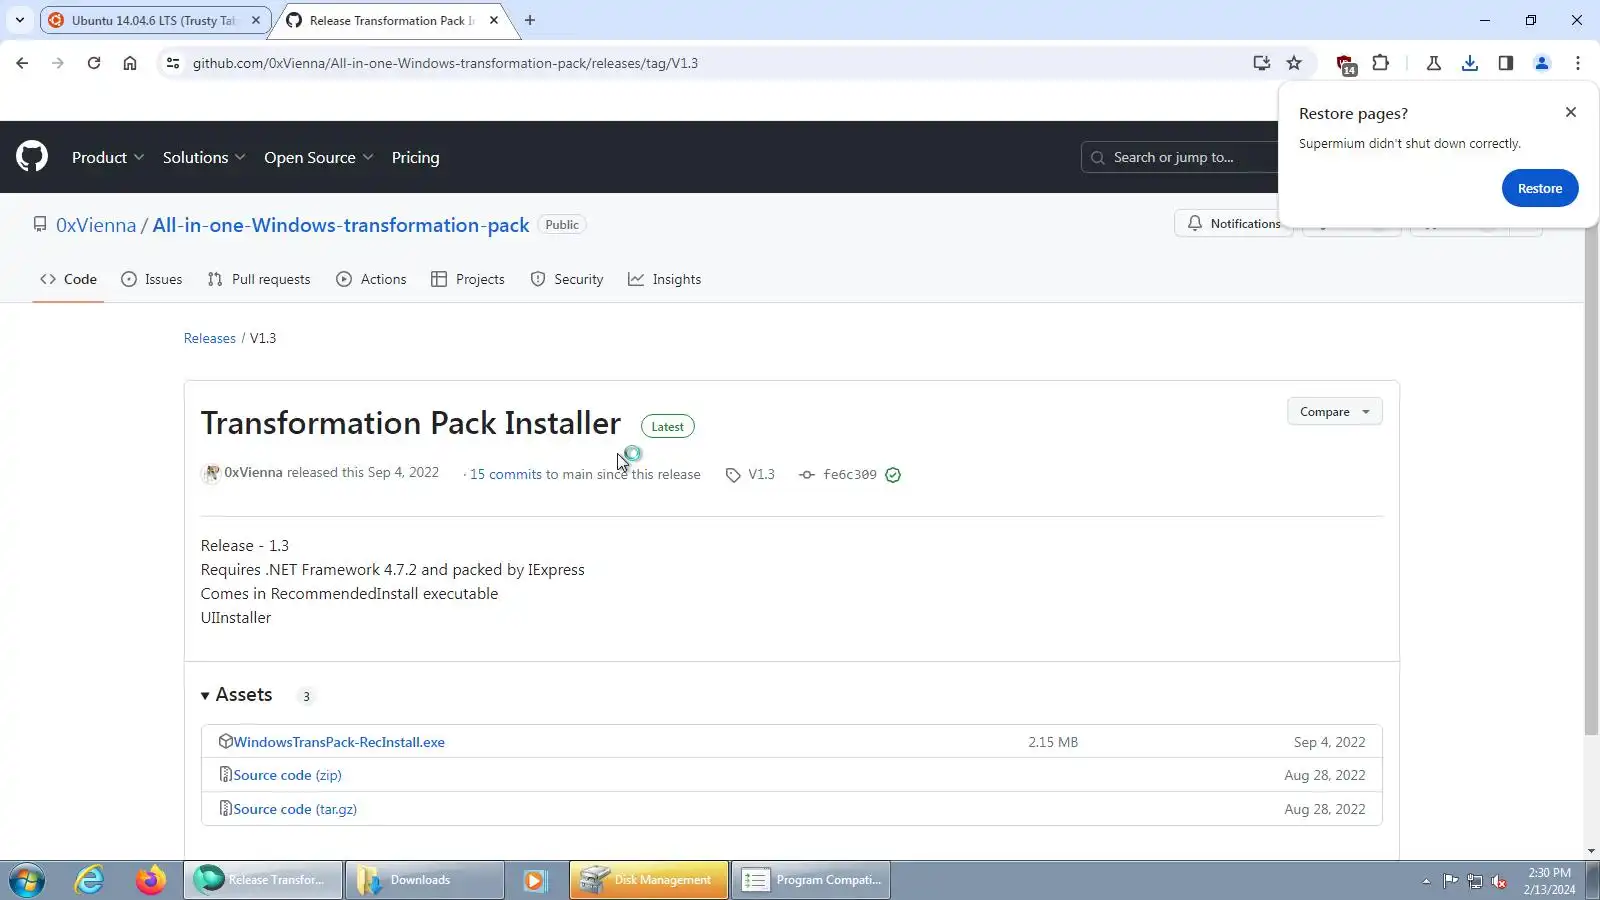
Task: Switch to Program Compatibility window in taskbar
Action: click(x=811, y=880)
